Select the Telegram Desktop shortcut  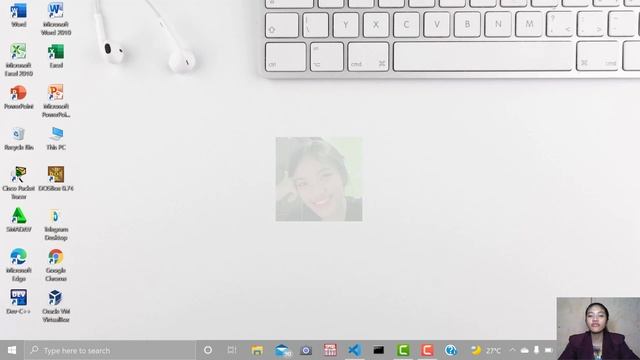pos(56,224)
